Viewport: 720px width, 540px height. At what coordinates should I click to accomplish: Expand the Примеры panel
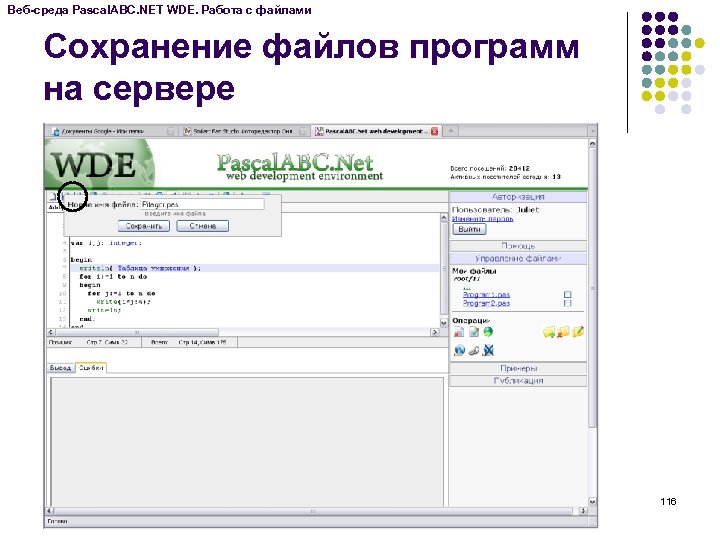click(x=518, y=368)
